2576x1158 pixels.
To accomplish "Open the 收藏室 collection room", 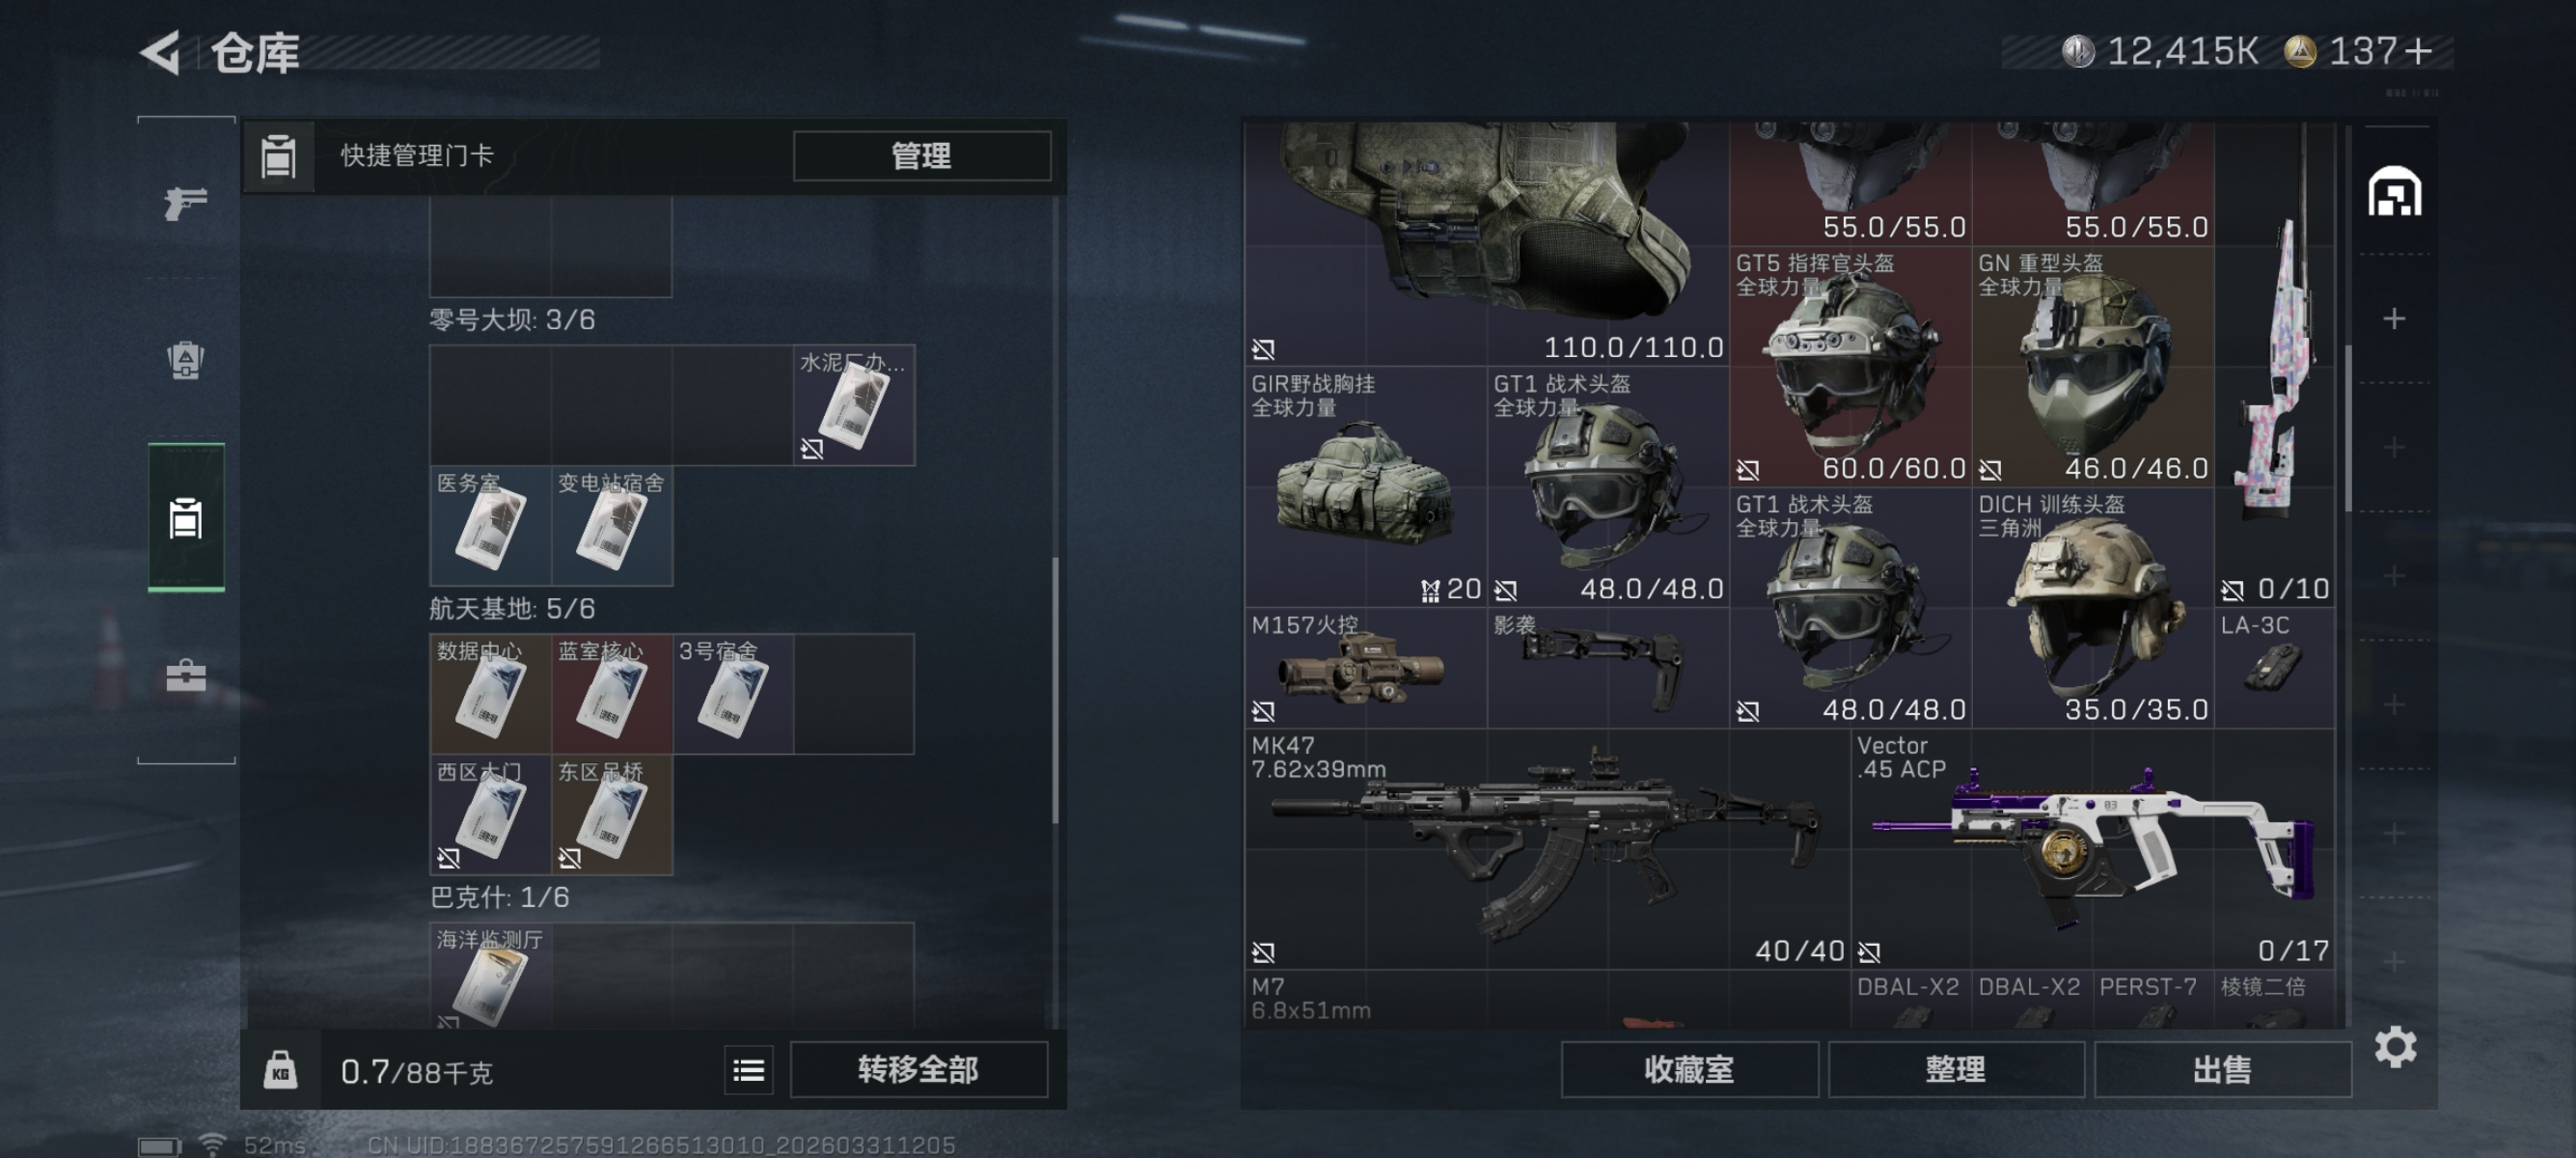I will [x=1689, y=1070].
